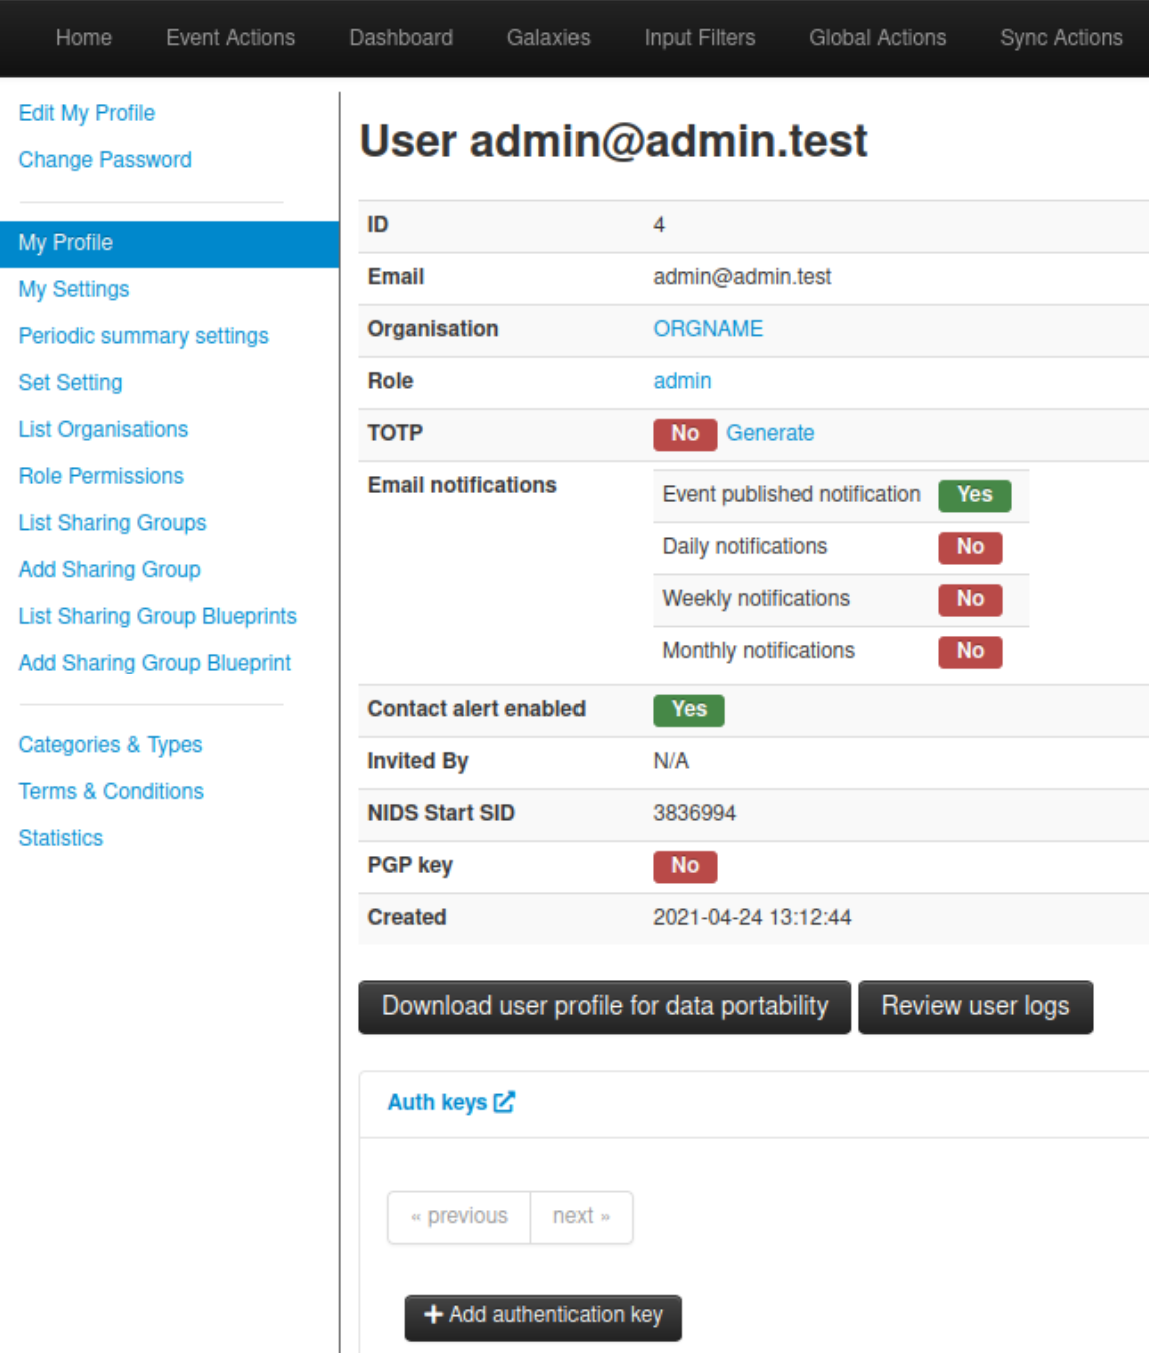Screen dimensions: 1149x1353
Task: Click the Weekly notifications No badge
Action: (x=970, y=599)
